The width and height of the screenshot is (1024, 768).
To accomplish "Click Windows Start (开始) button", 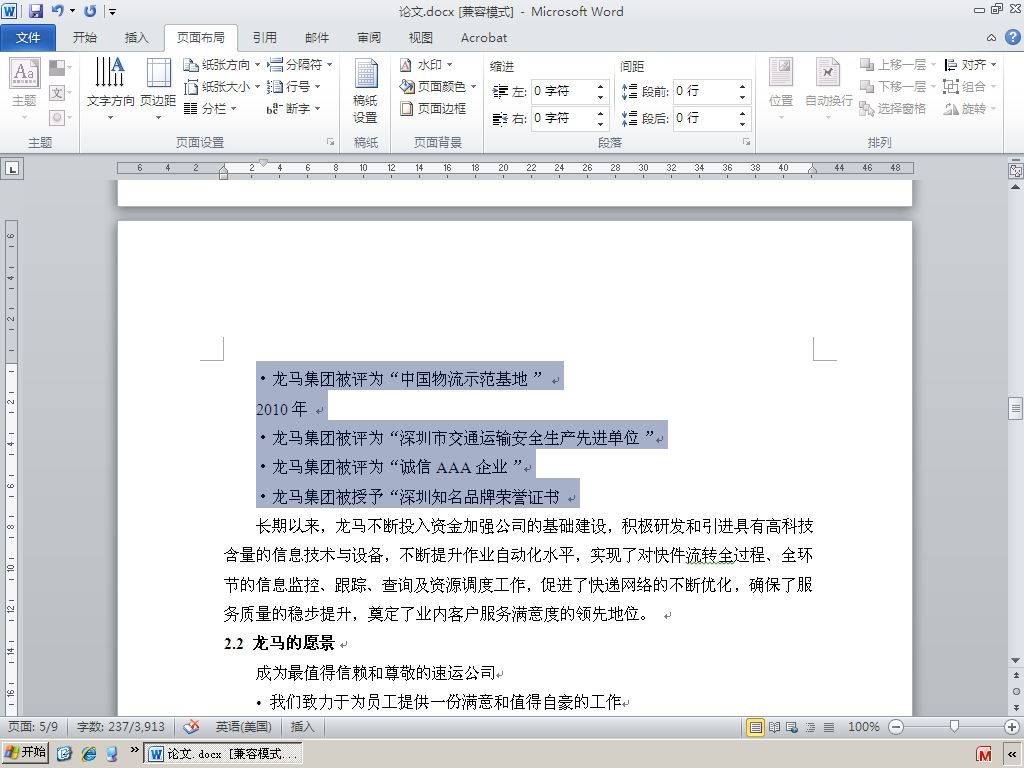I will pos(25,753).
